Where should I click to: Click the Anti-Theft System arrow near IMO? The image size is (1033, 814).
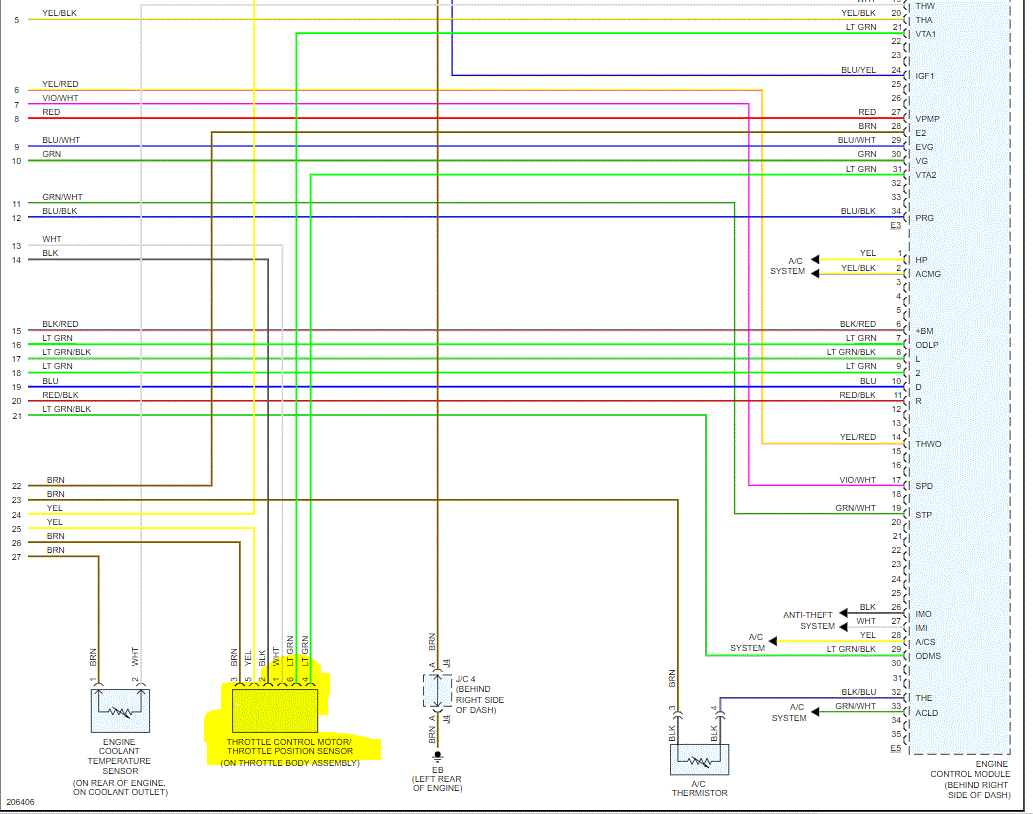(x=843, y=613)
